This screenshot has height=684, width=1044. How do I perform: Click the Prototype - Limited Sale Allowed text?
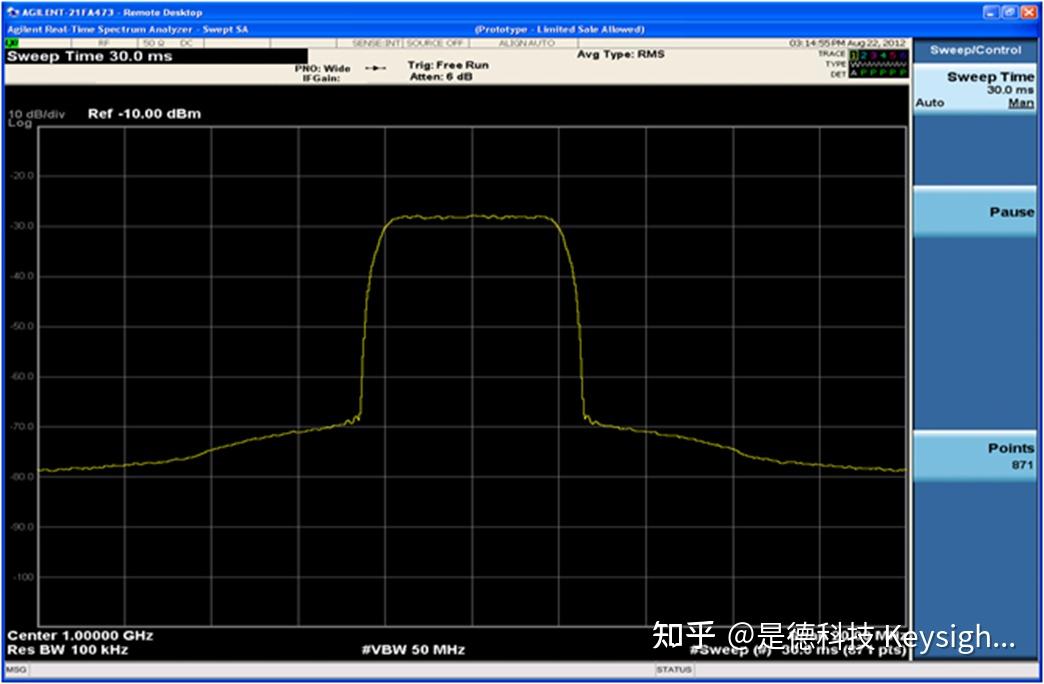559,29
